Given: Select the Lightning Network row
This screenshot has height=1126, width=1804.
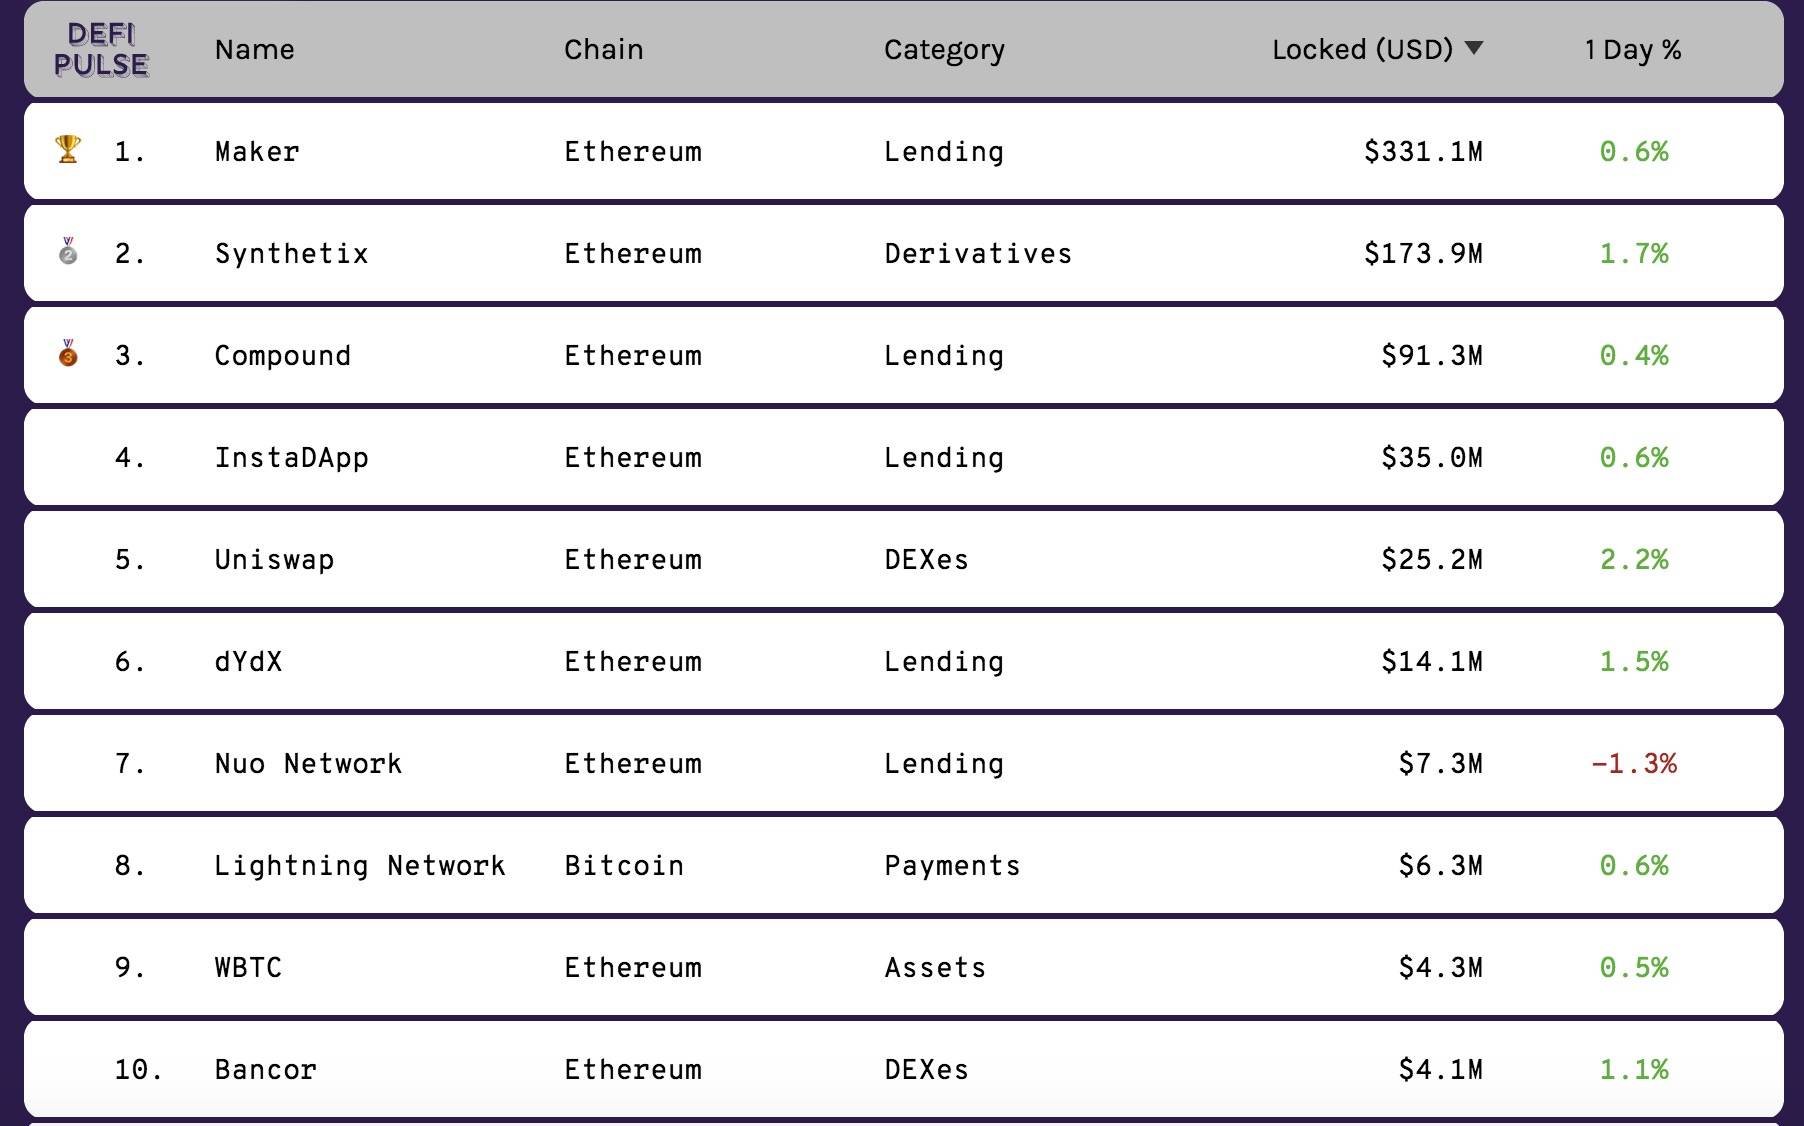Looking at the screenshot, I should (x=903, y=865).
